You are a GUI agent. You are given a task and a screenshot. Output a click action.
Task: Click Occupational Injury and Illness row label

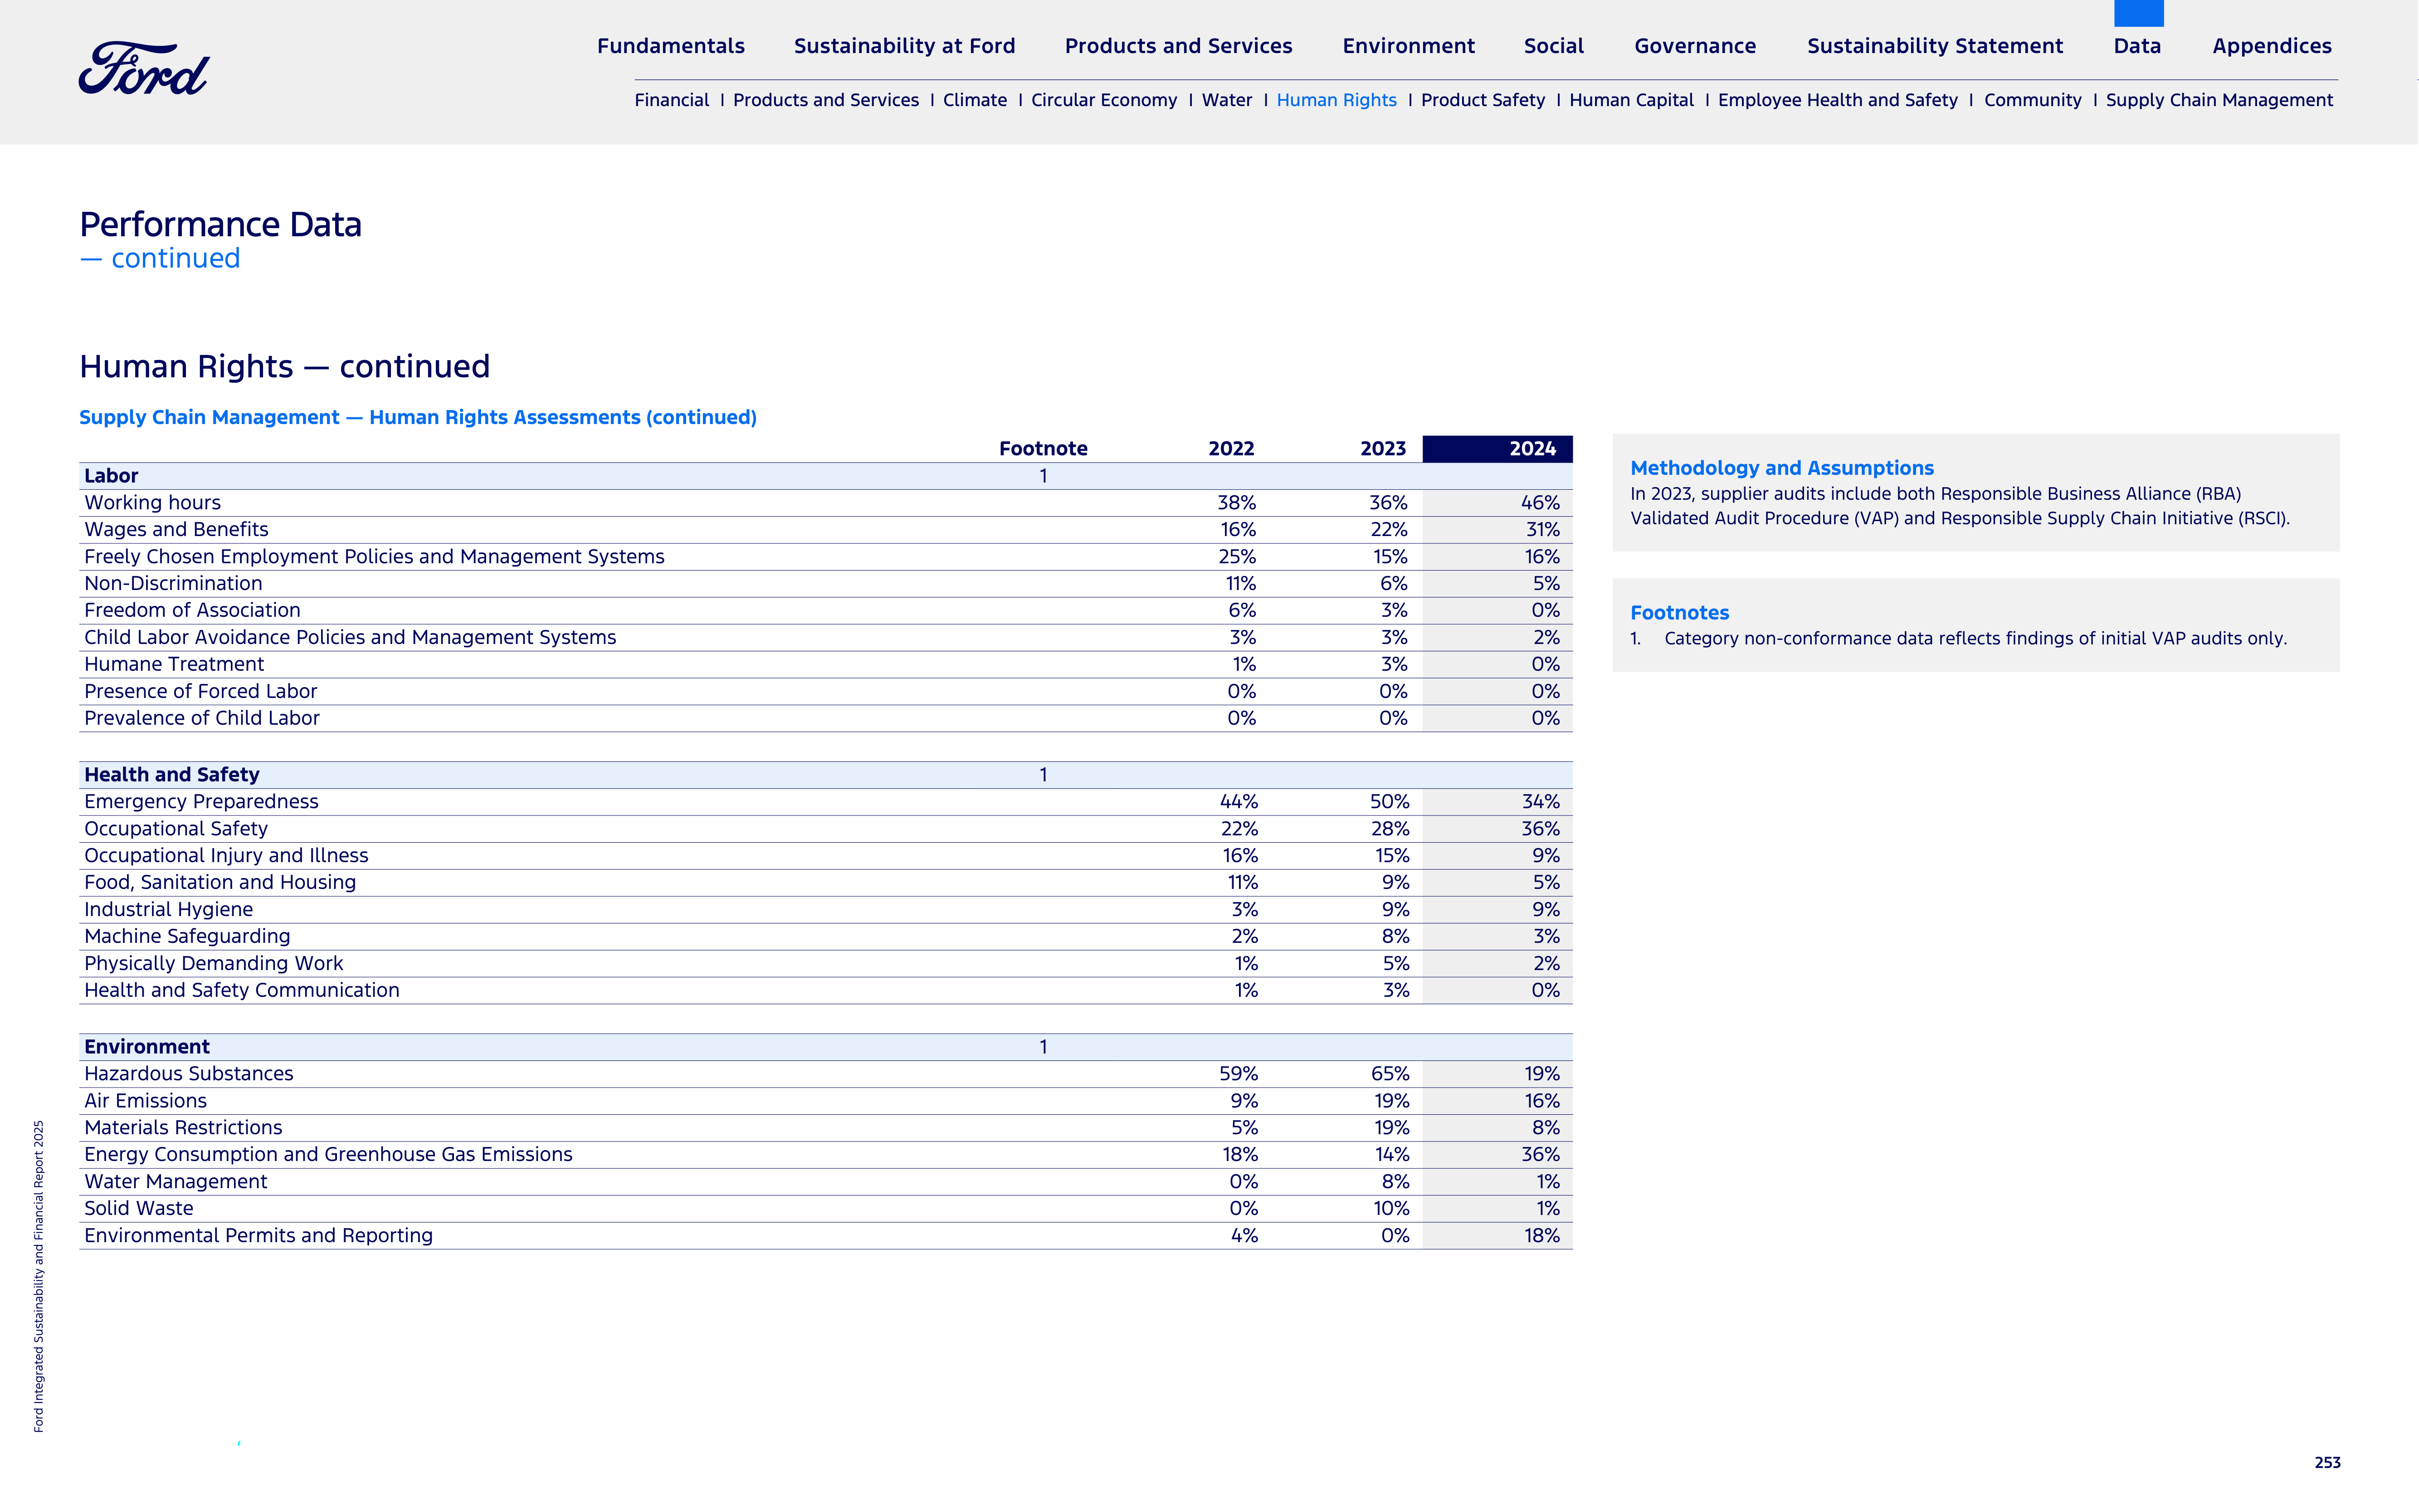point(226,856)
